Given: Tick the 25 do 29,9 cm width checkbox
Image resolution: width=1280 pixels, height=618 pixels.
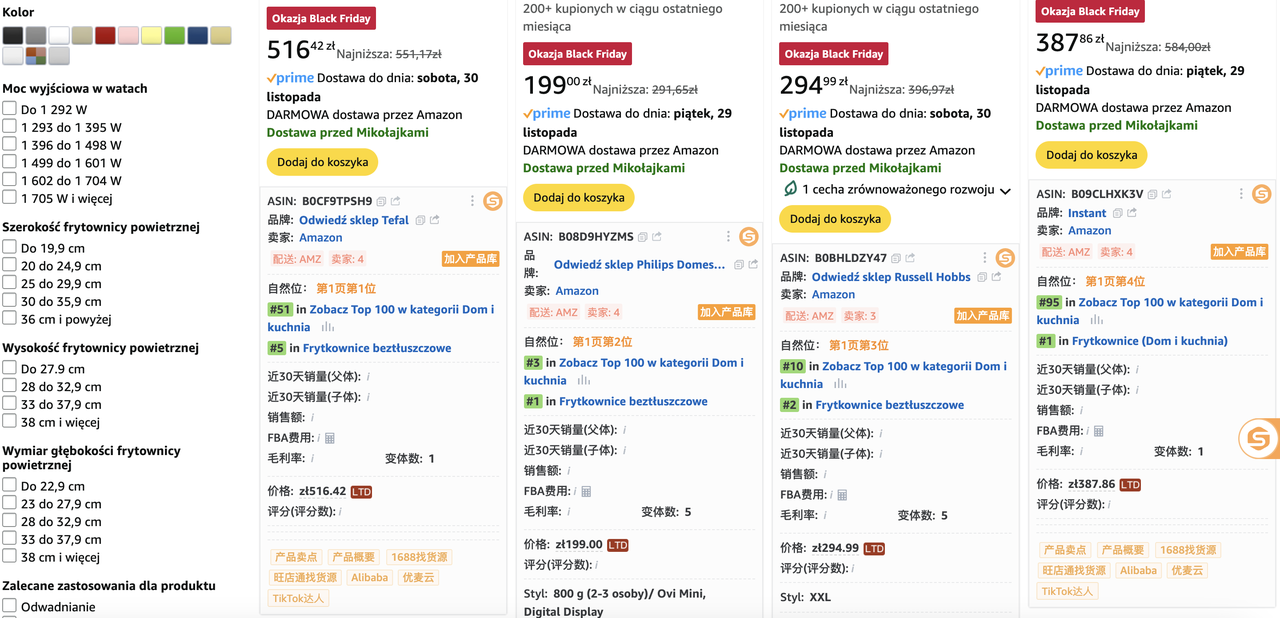Looking at the screenshot, I should (x=9, y=283).
